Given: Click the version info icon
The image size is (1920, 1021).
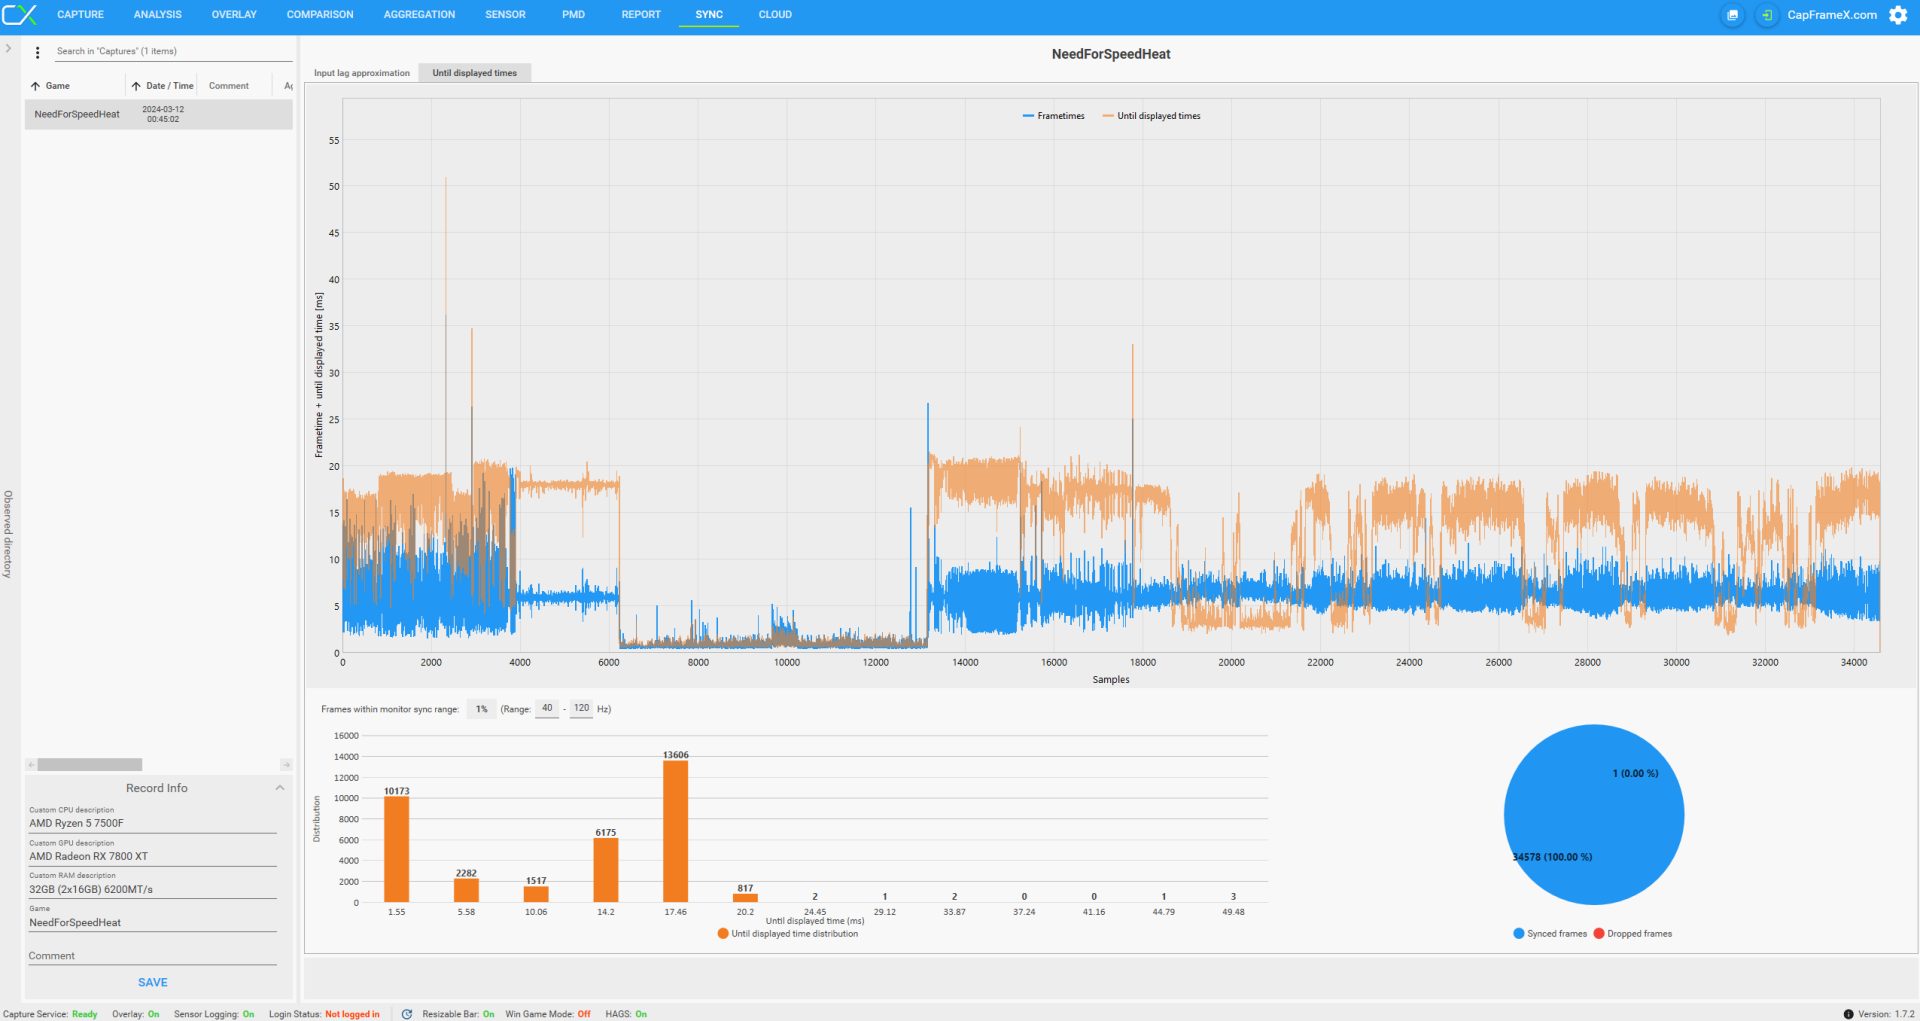Looking at the screenshot, I should coord(1848,1014).
